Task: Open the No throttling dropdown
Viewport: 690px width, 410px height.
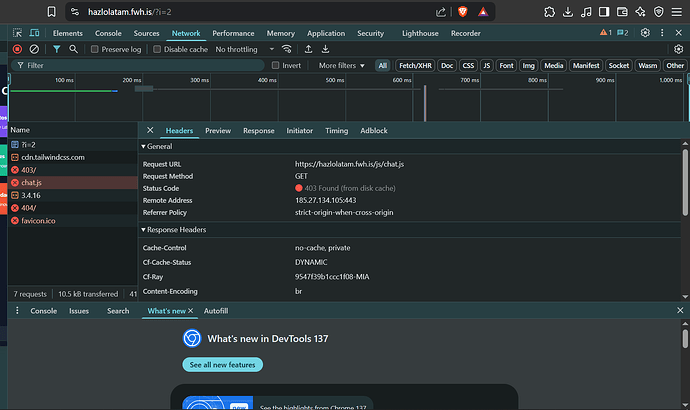Action: coord(244,49)
